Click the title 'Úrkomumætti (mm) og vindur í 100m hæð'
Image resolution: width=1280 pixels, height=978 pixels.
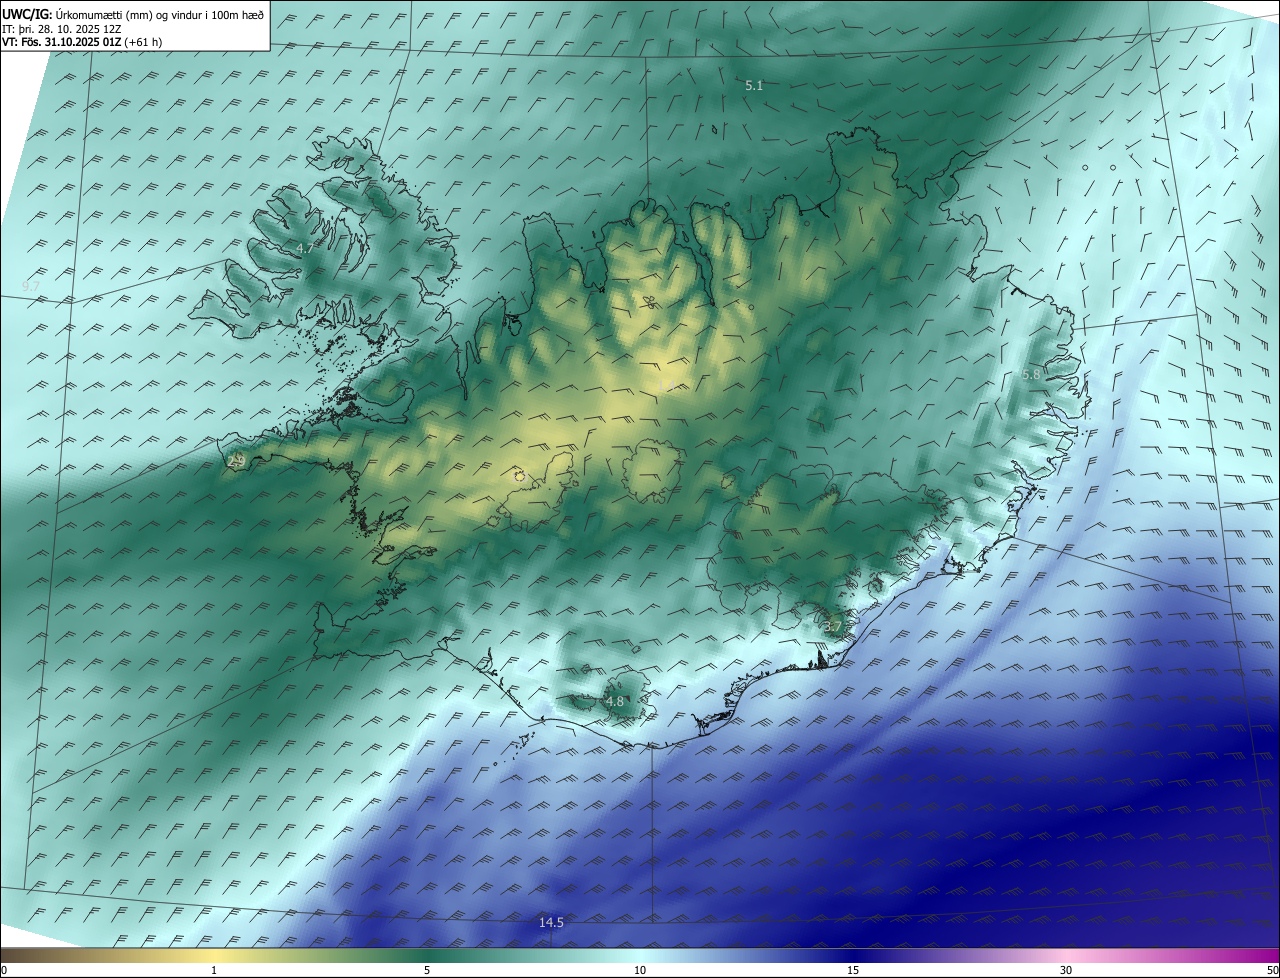160,14
